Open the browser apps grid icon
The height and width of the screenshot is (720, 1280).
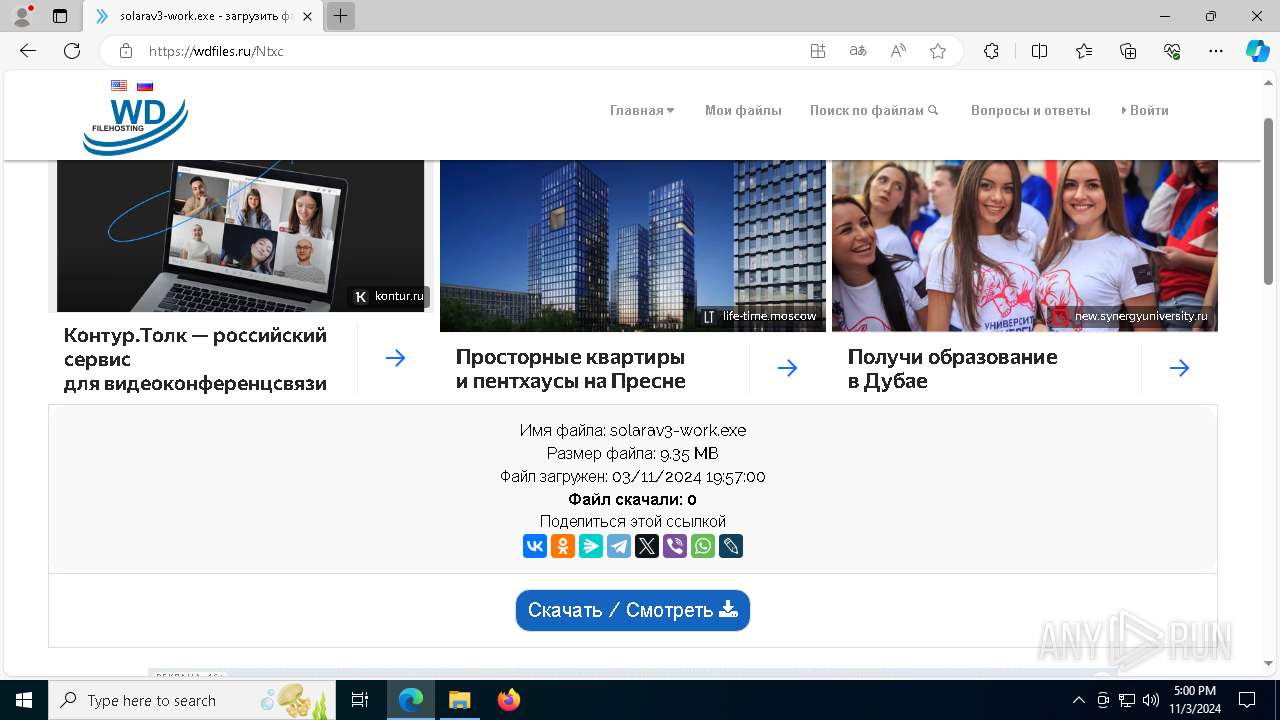coord(818,51)
